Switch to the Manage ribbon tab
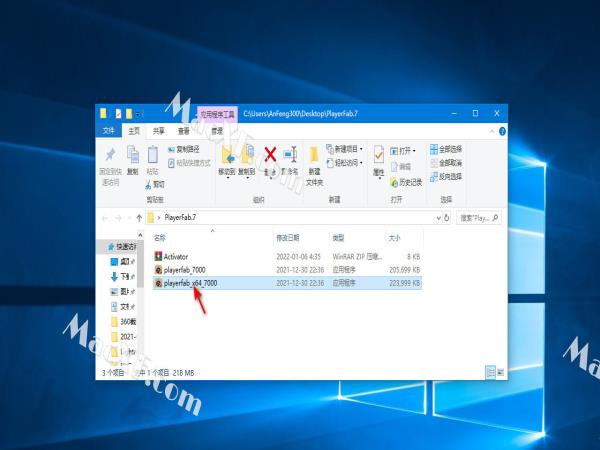Image resolution: width=600 pixels, height=450 pixels. (x=217, y=131)
